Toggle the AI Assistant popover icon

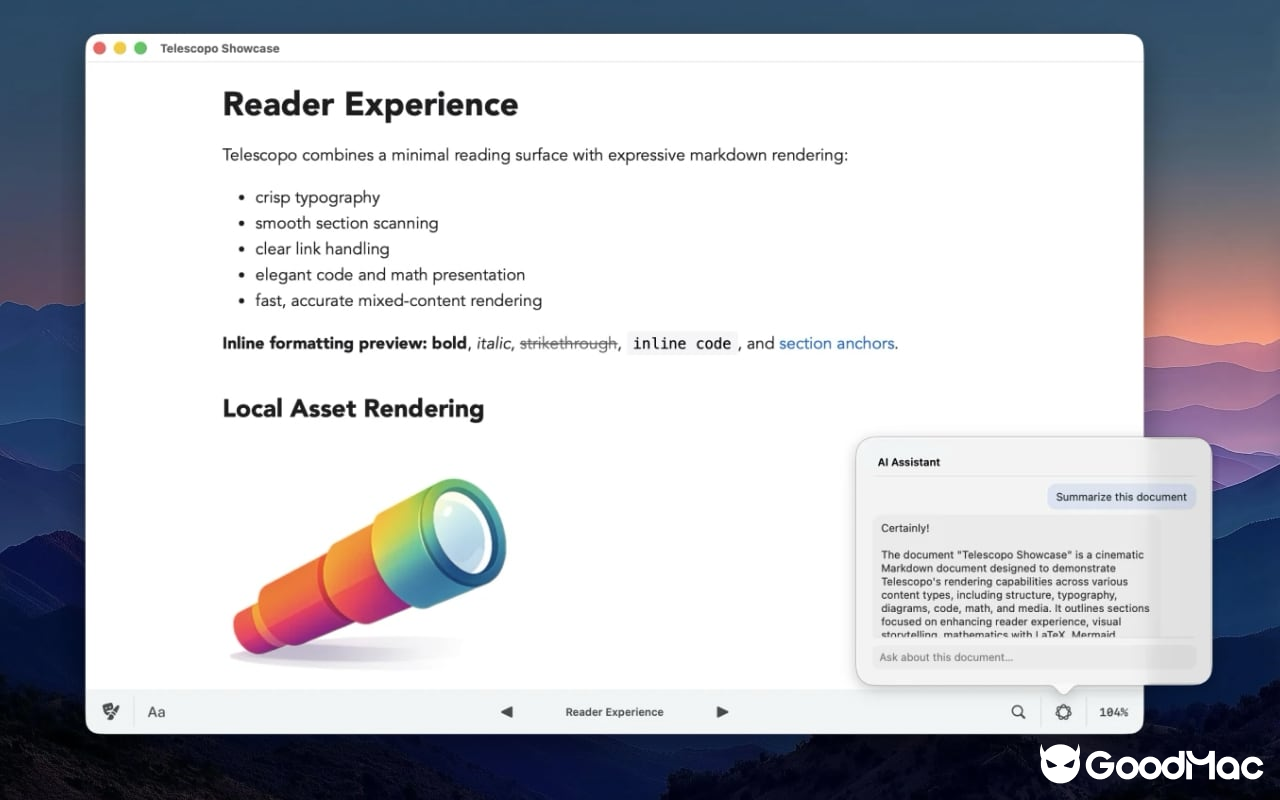(x=1063, y=712)
